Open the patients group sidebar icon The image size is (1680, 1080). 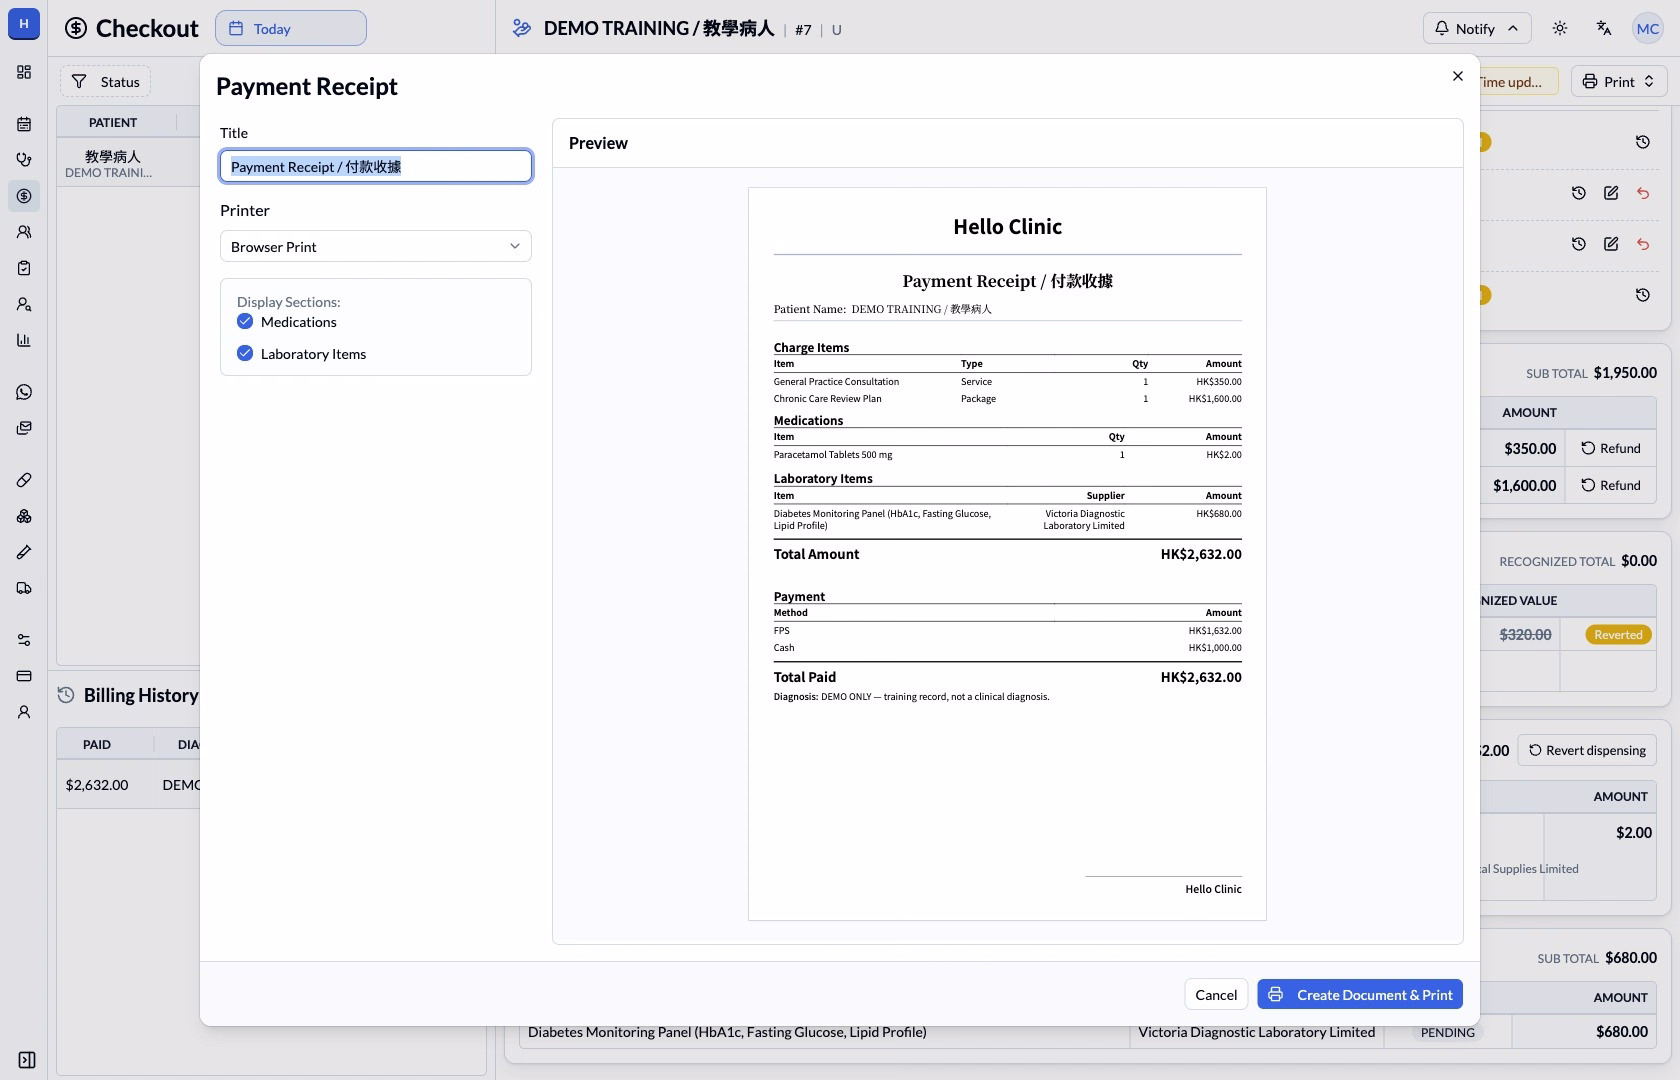[x=24, y=232]
